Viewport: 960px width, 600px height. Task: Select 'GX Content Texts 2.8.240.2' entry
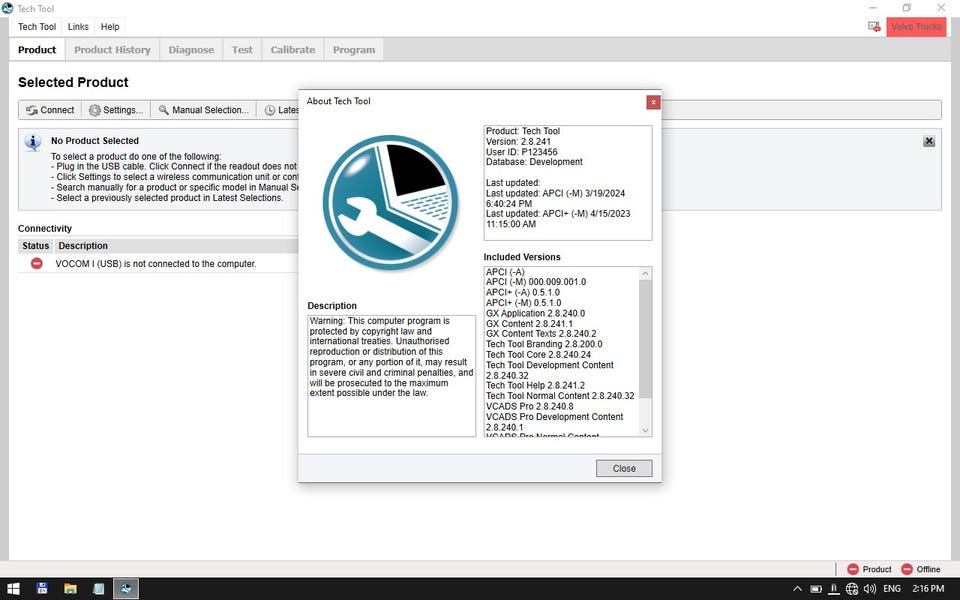click(x=541, y=334)
